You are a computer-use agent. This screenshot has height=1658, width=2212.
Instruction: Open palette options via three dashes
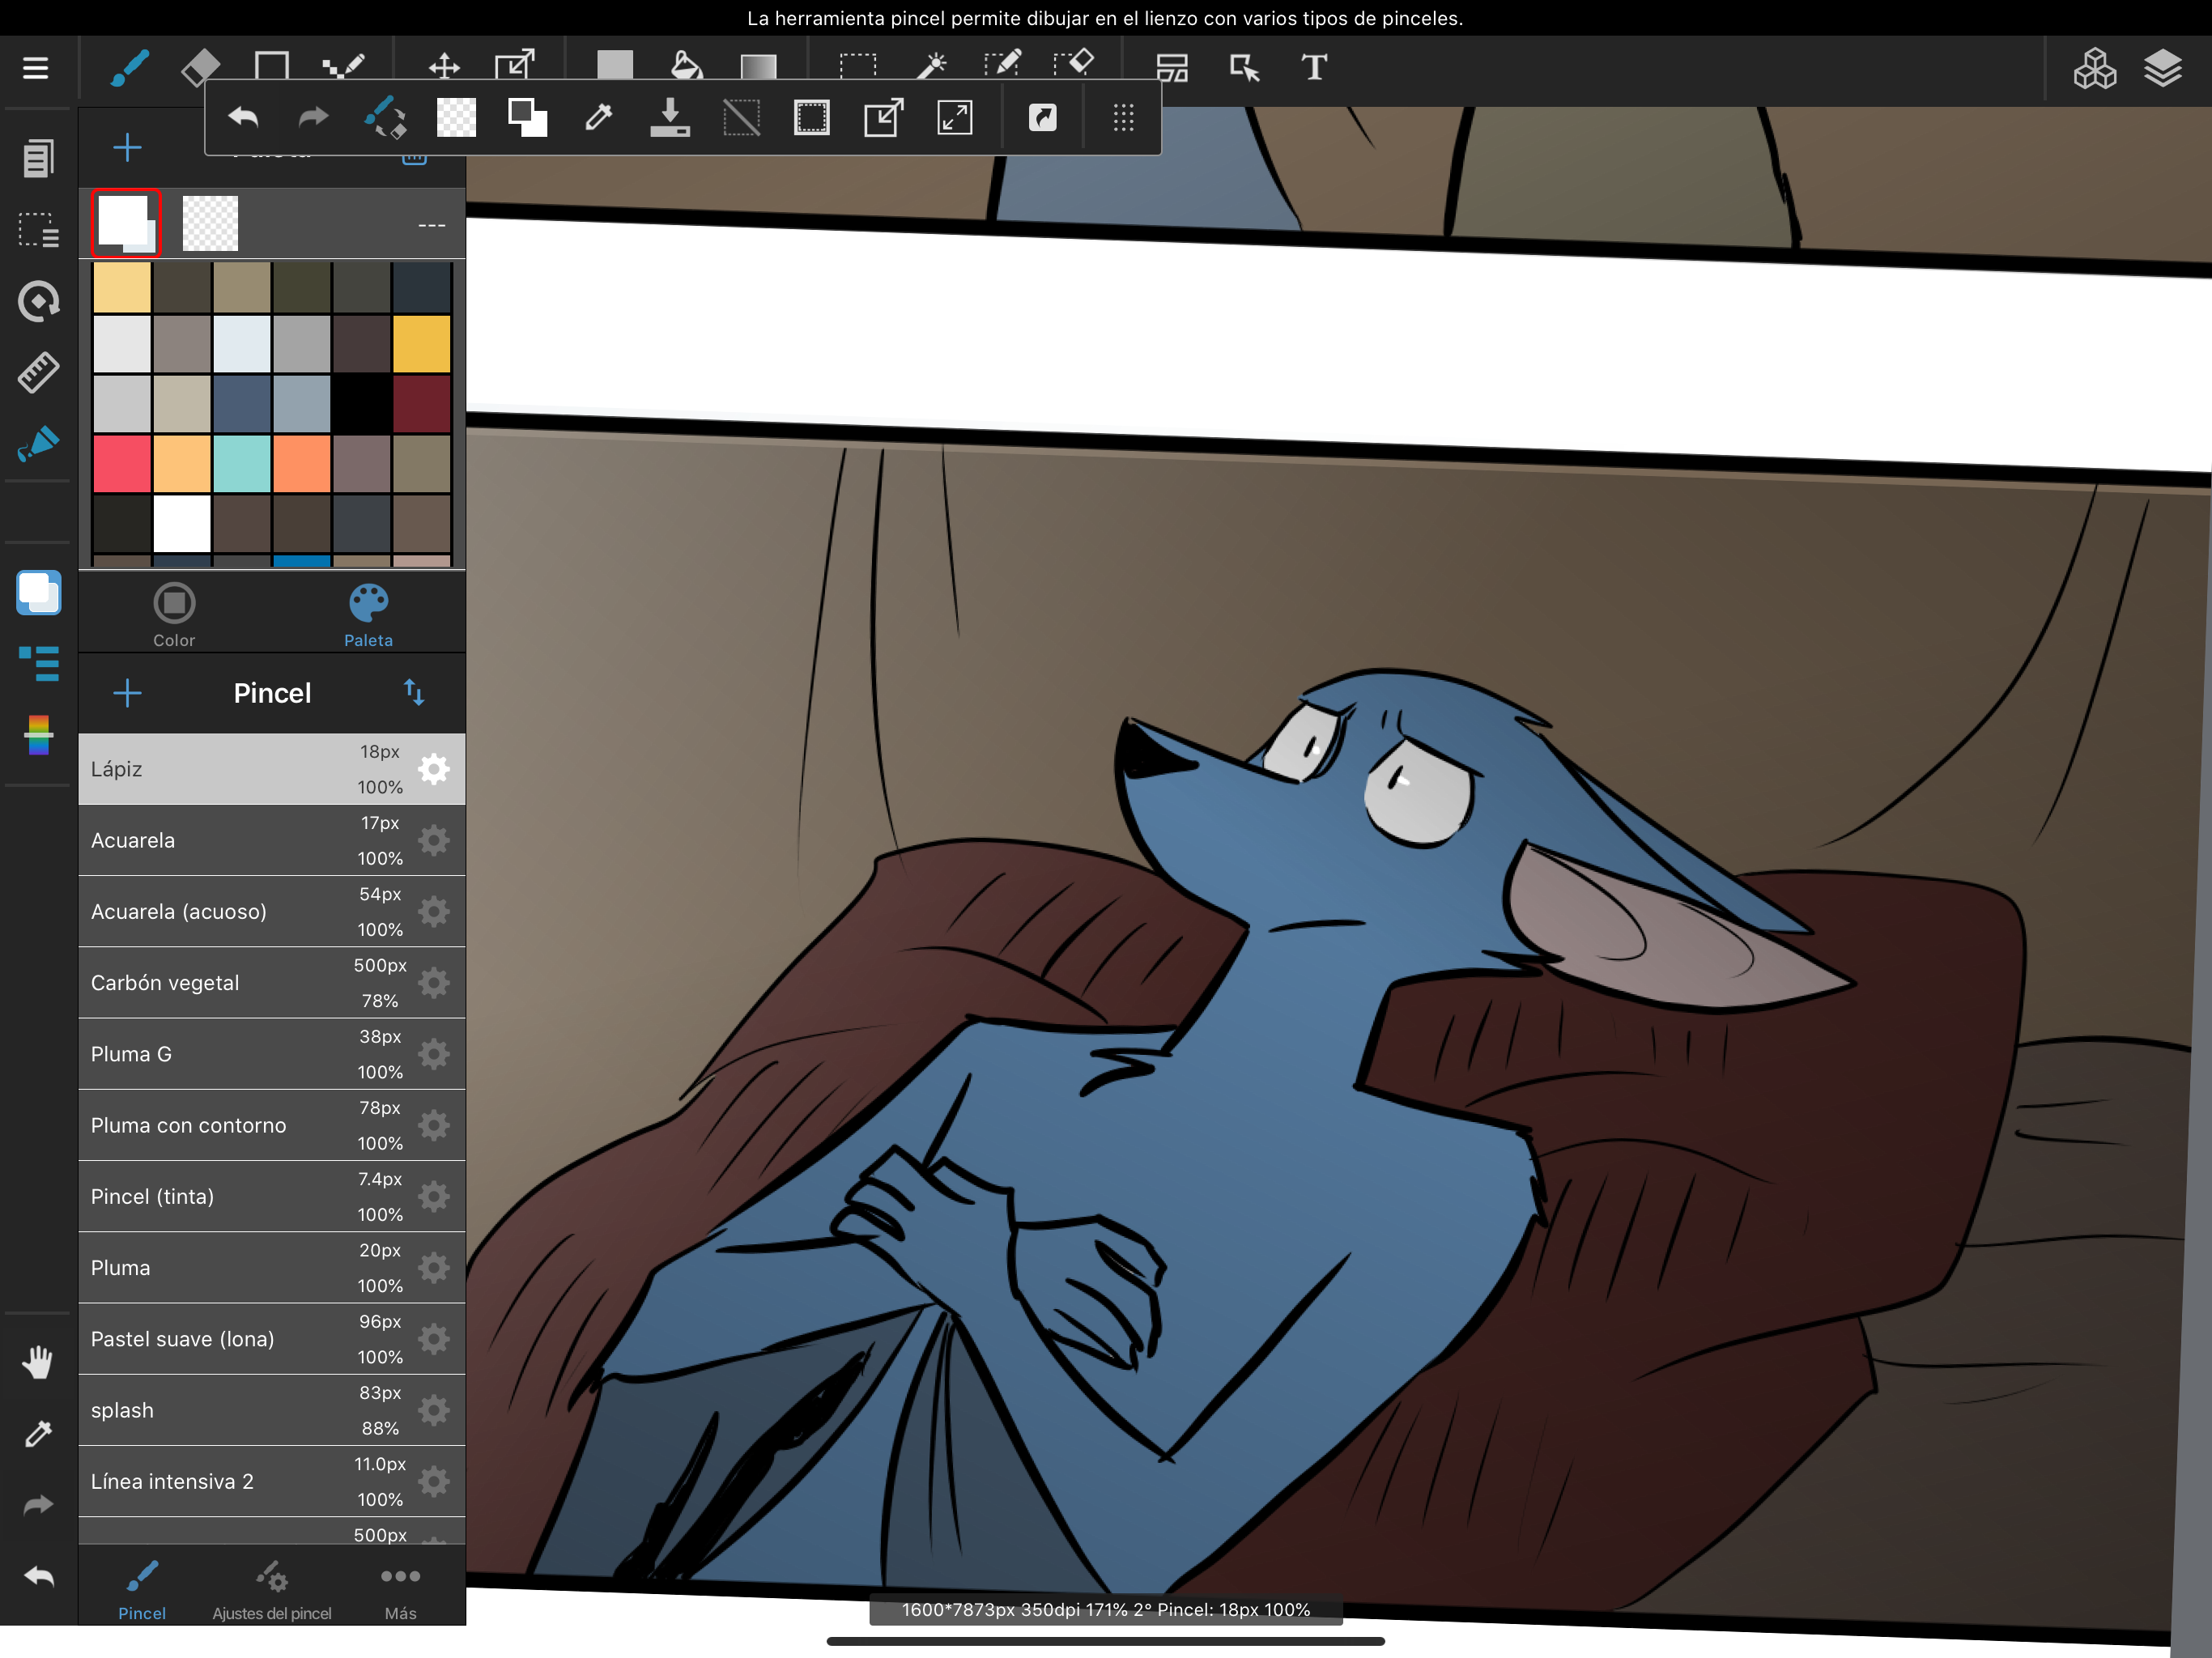coord(431,225)
